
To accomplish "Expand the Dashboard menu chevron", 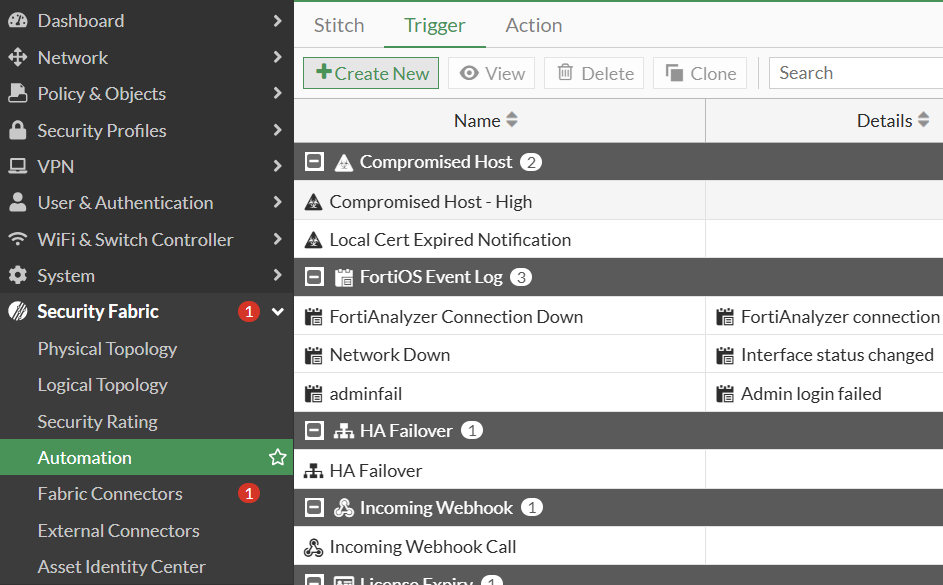I will 277,20.
